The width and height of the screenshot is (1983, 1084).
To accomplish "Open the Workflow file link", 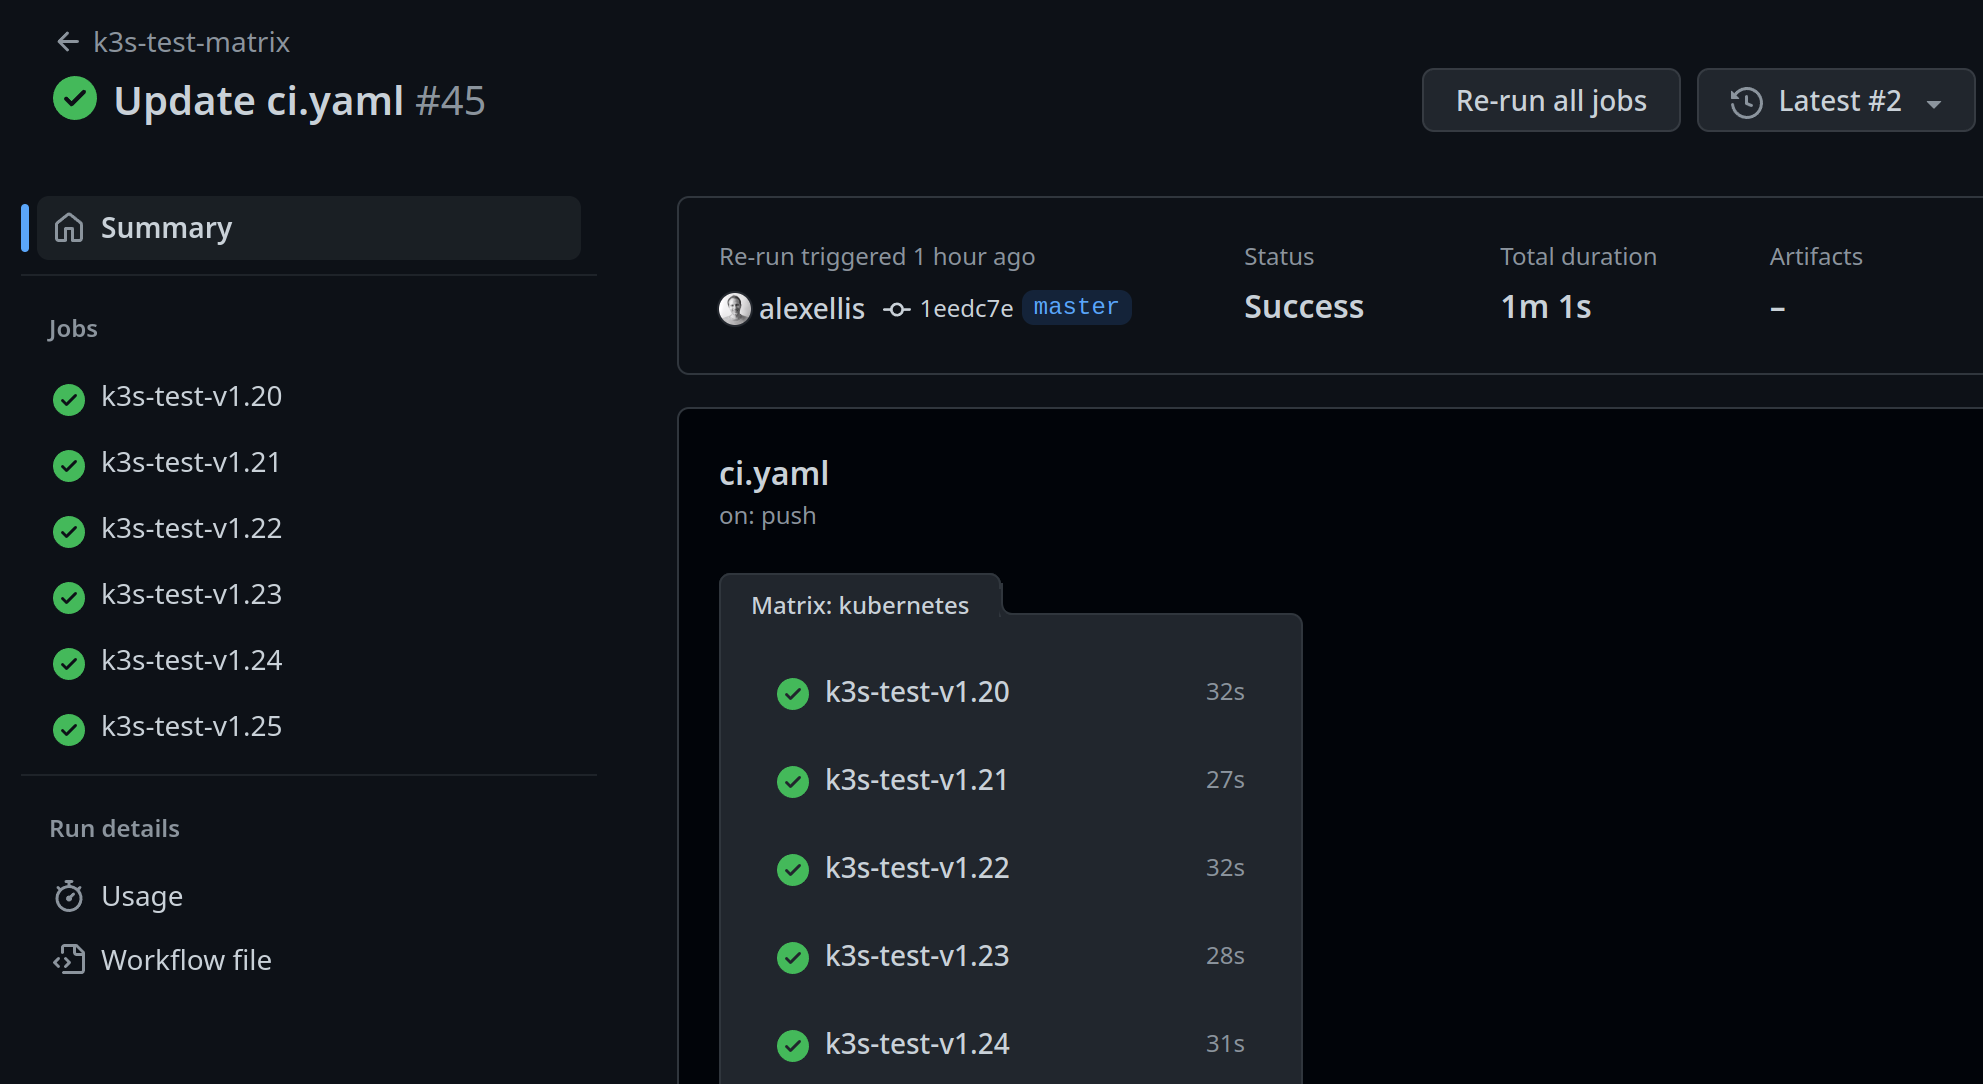I will [185, 959].
